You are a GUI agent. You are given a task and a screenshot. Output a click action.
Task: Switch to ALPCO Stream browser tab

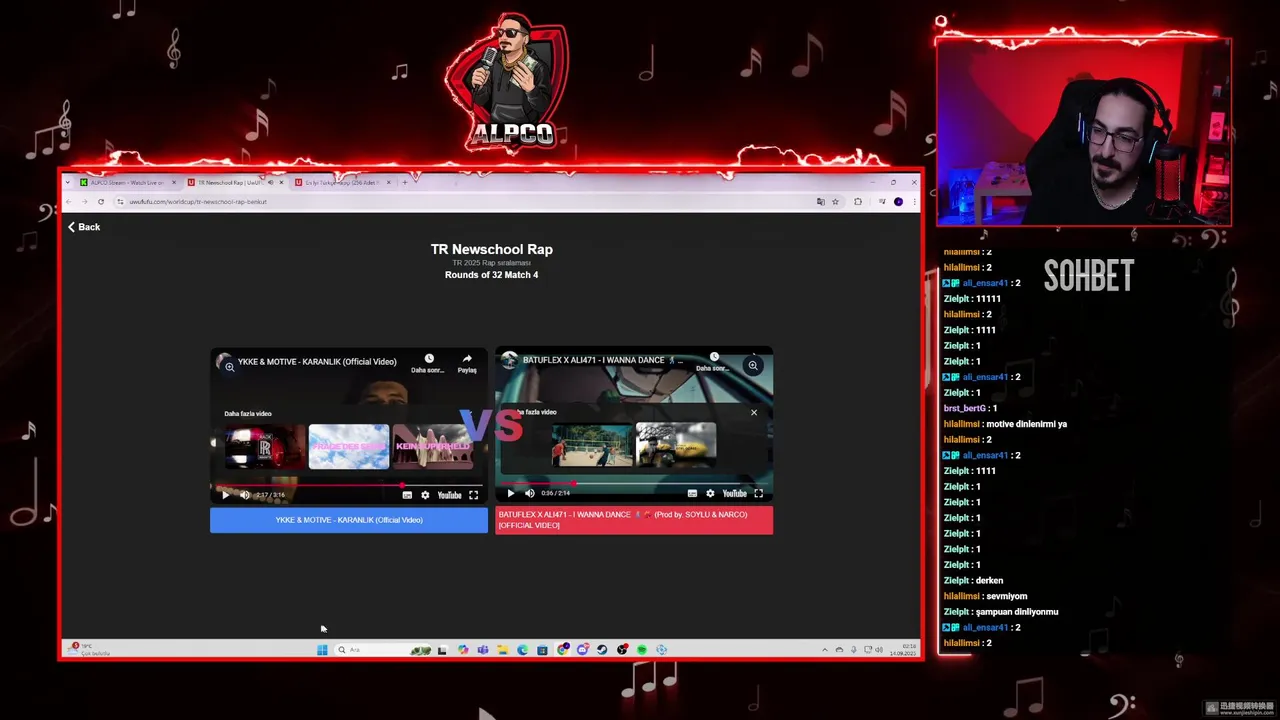[127, 183]
